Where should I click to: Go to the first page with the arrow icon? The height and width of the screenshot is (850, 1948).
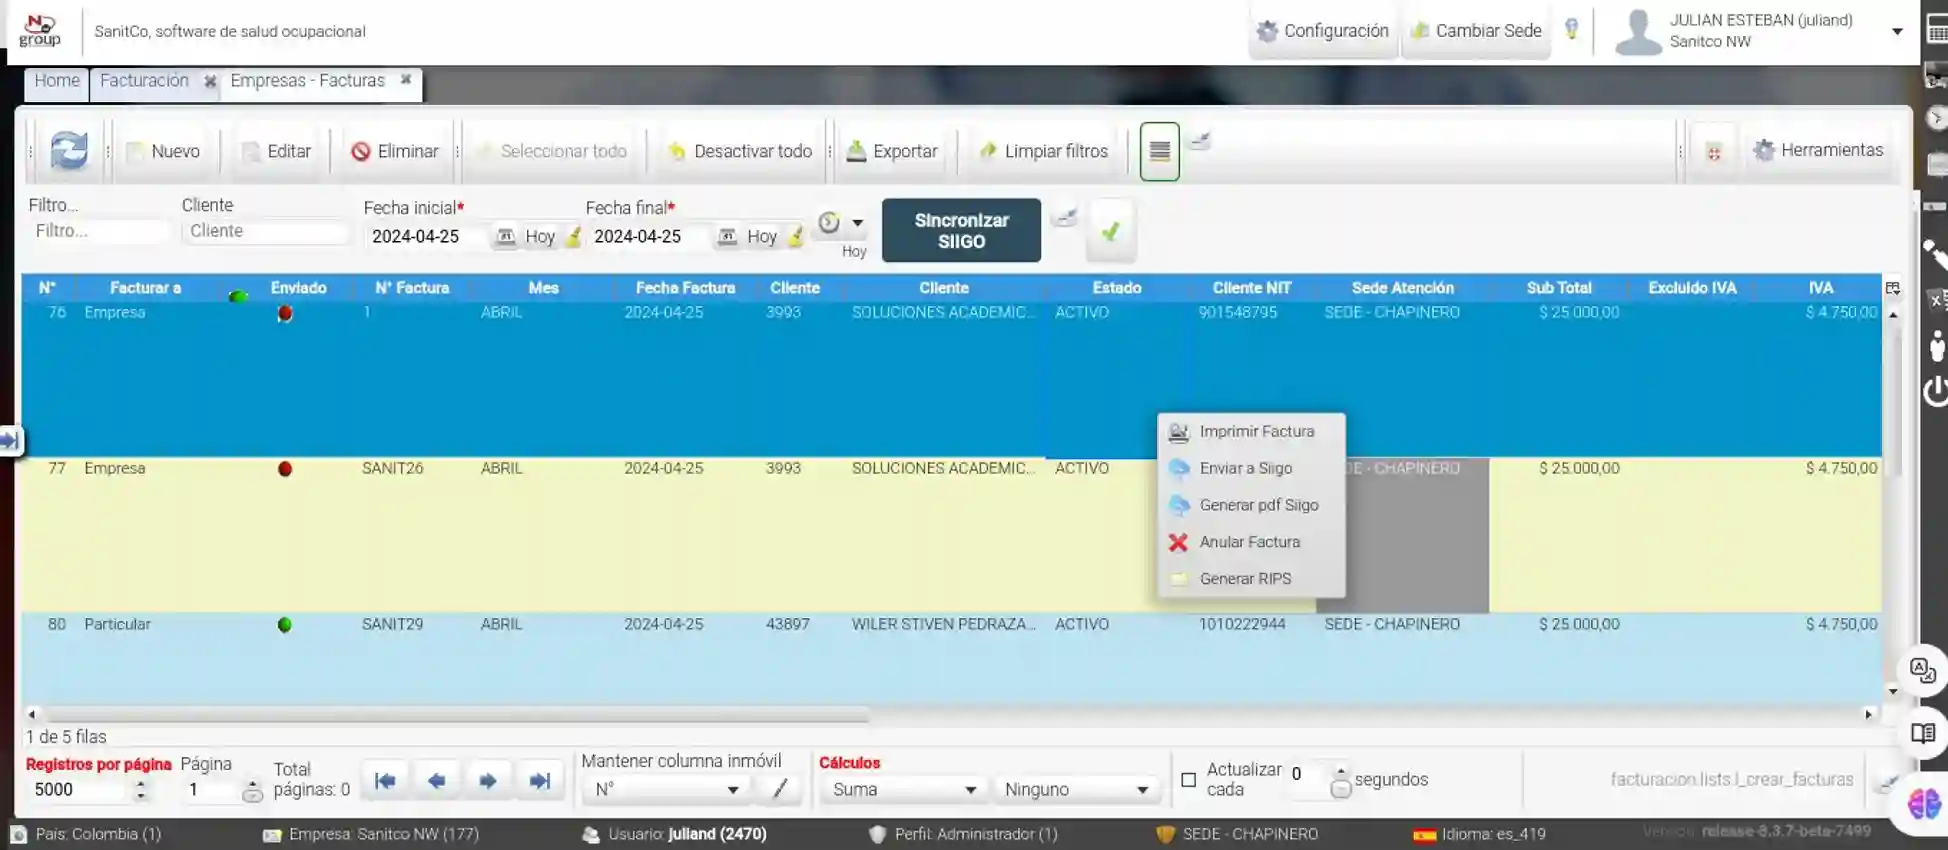pos(385,781)
